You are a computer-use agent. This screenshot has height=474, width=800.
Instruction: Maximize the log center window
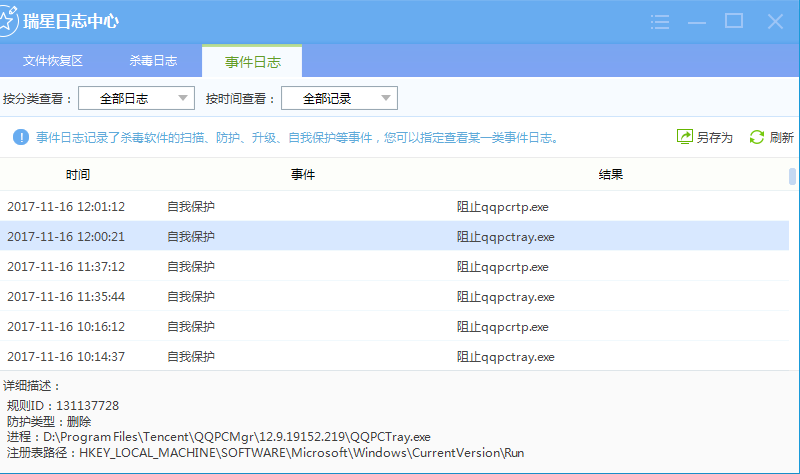coord(734,21)
